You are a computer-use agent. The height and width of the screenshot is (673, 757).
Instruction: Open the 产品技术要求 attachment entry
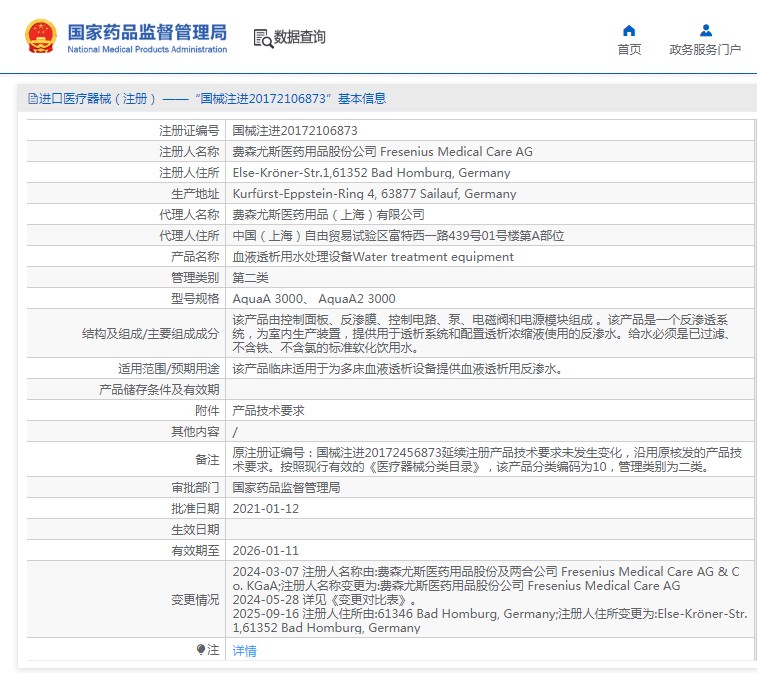click(x=268, y=411)
